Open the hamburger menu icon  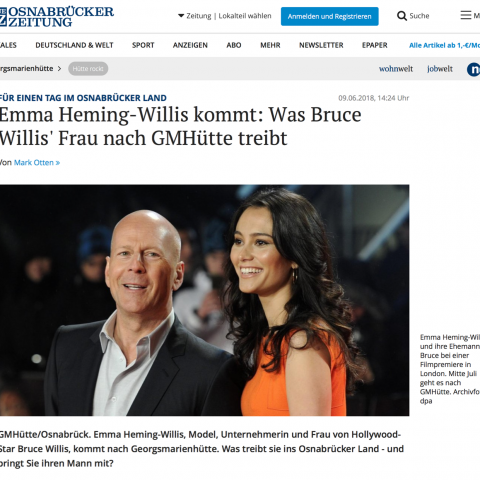466,15
